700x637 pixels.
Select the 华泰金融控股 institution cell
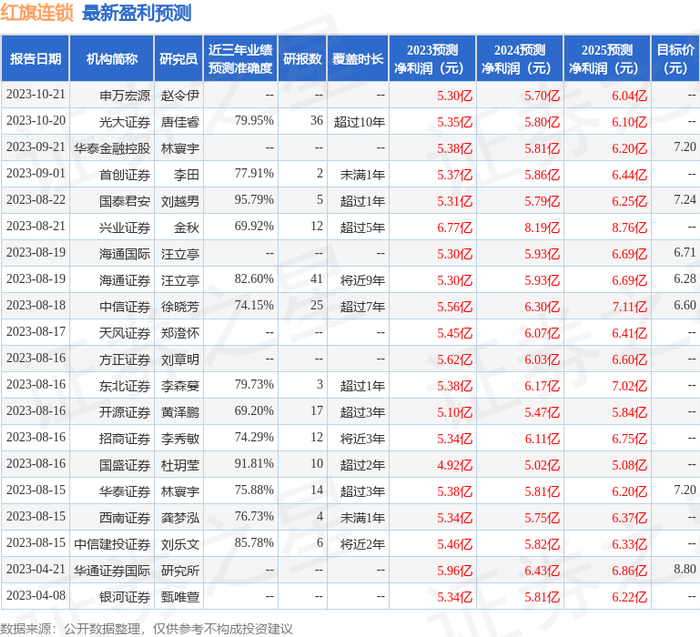click(112, 148)
